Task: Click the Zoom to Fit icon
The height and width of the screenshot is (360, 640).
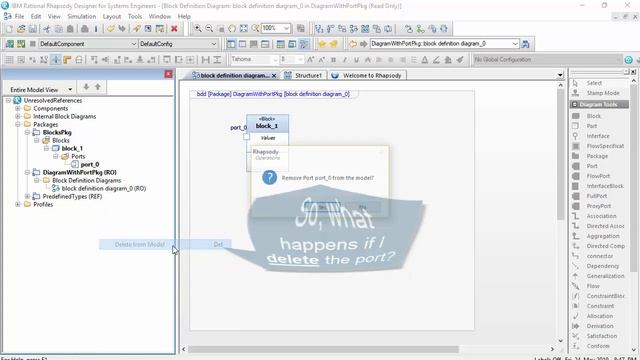Action: pos(244,29)
